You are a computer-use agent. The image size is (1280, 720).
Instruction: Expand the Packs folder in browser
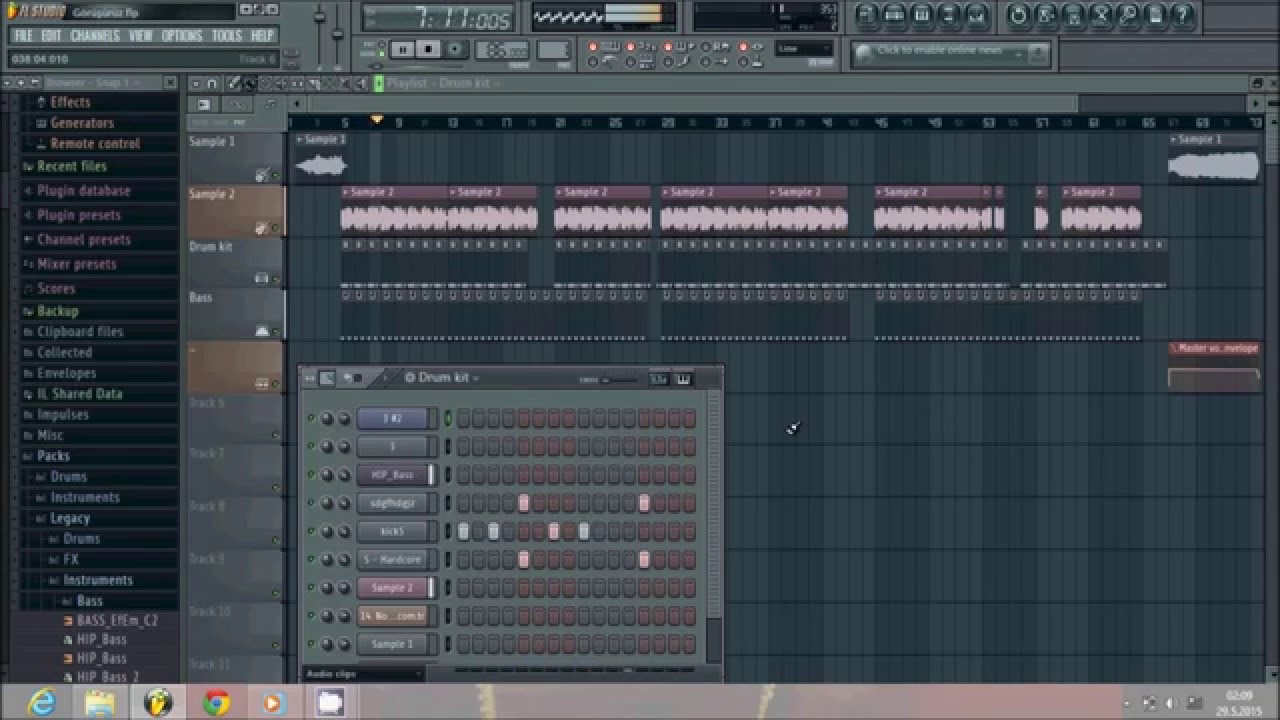54,456
